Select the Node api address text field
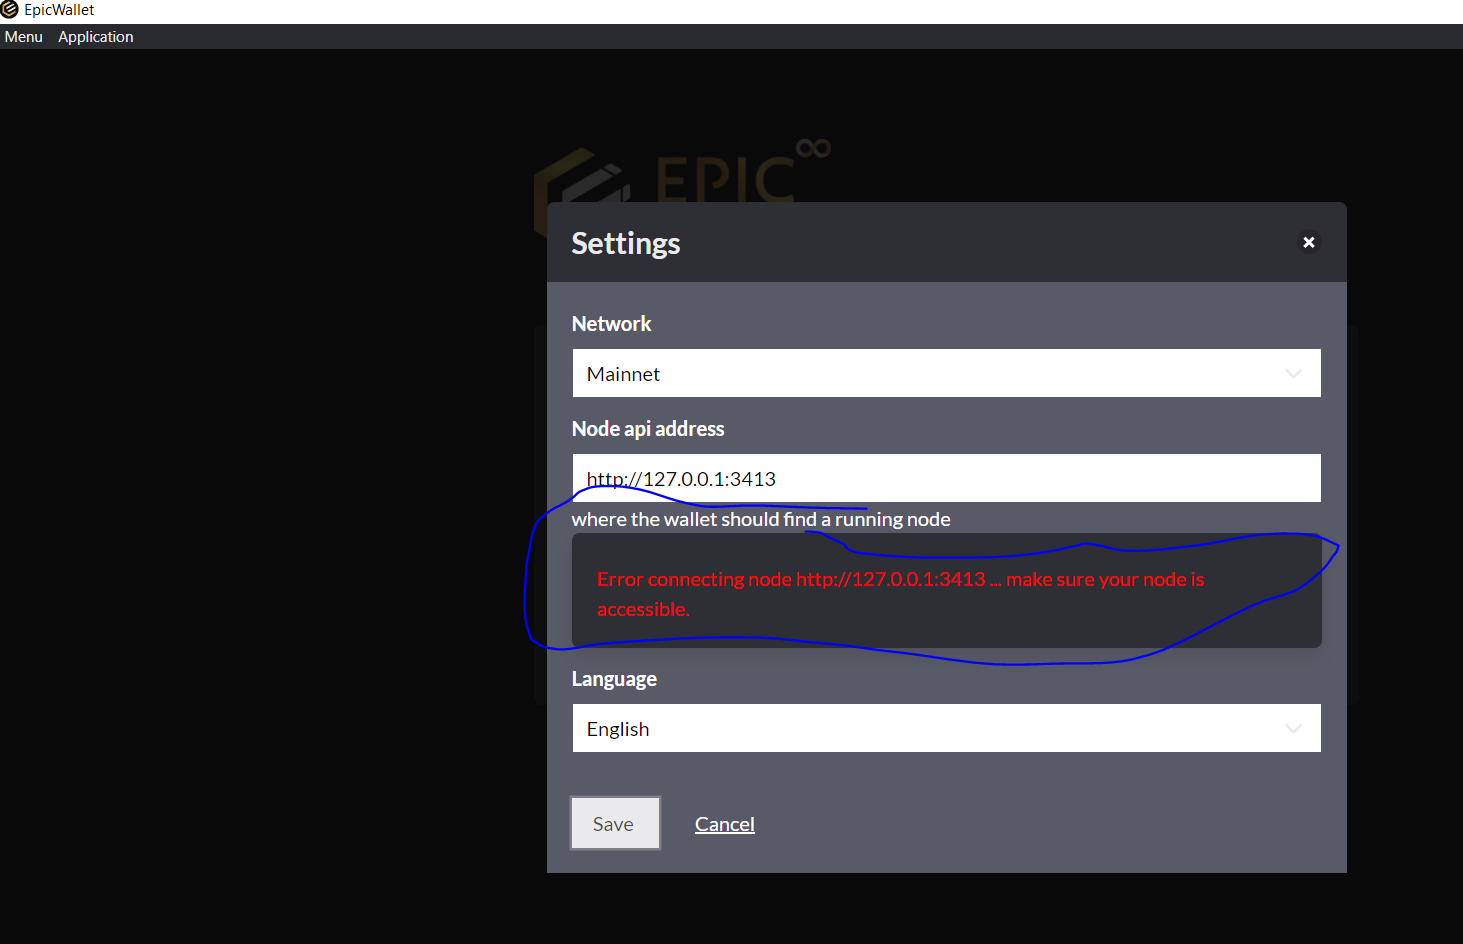1463x944 pixels. click(946, 478)
